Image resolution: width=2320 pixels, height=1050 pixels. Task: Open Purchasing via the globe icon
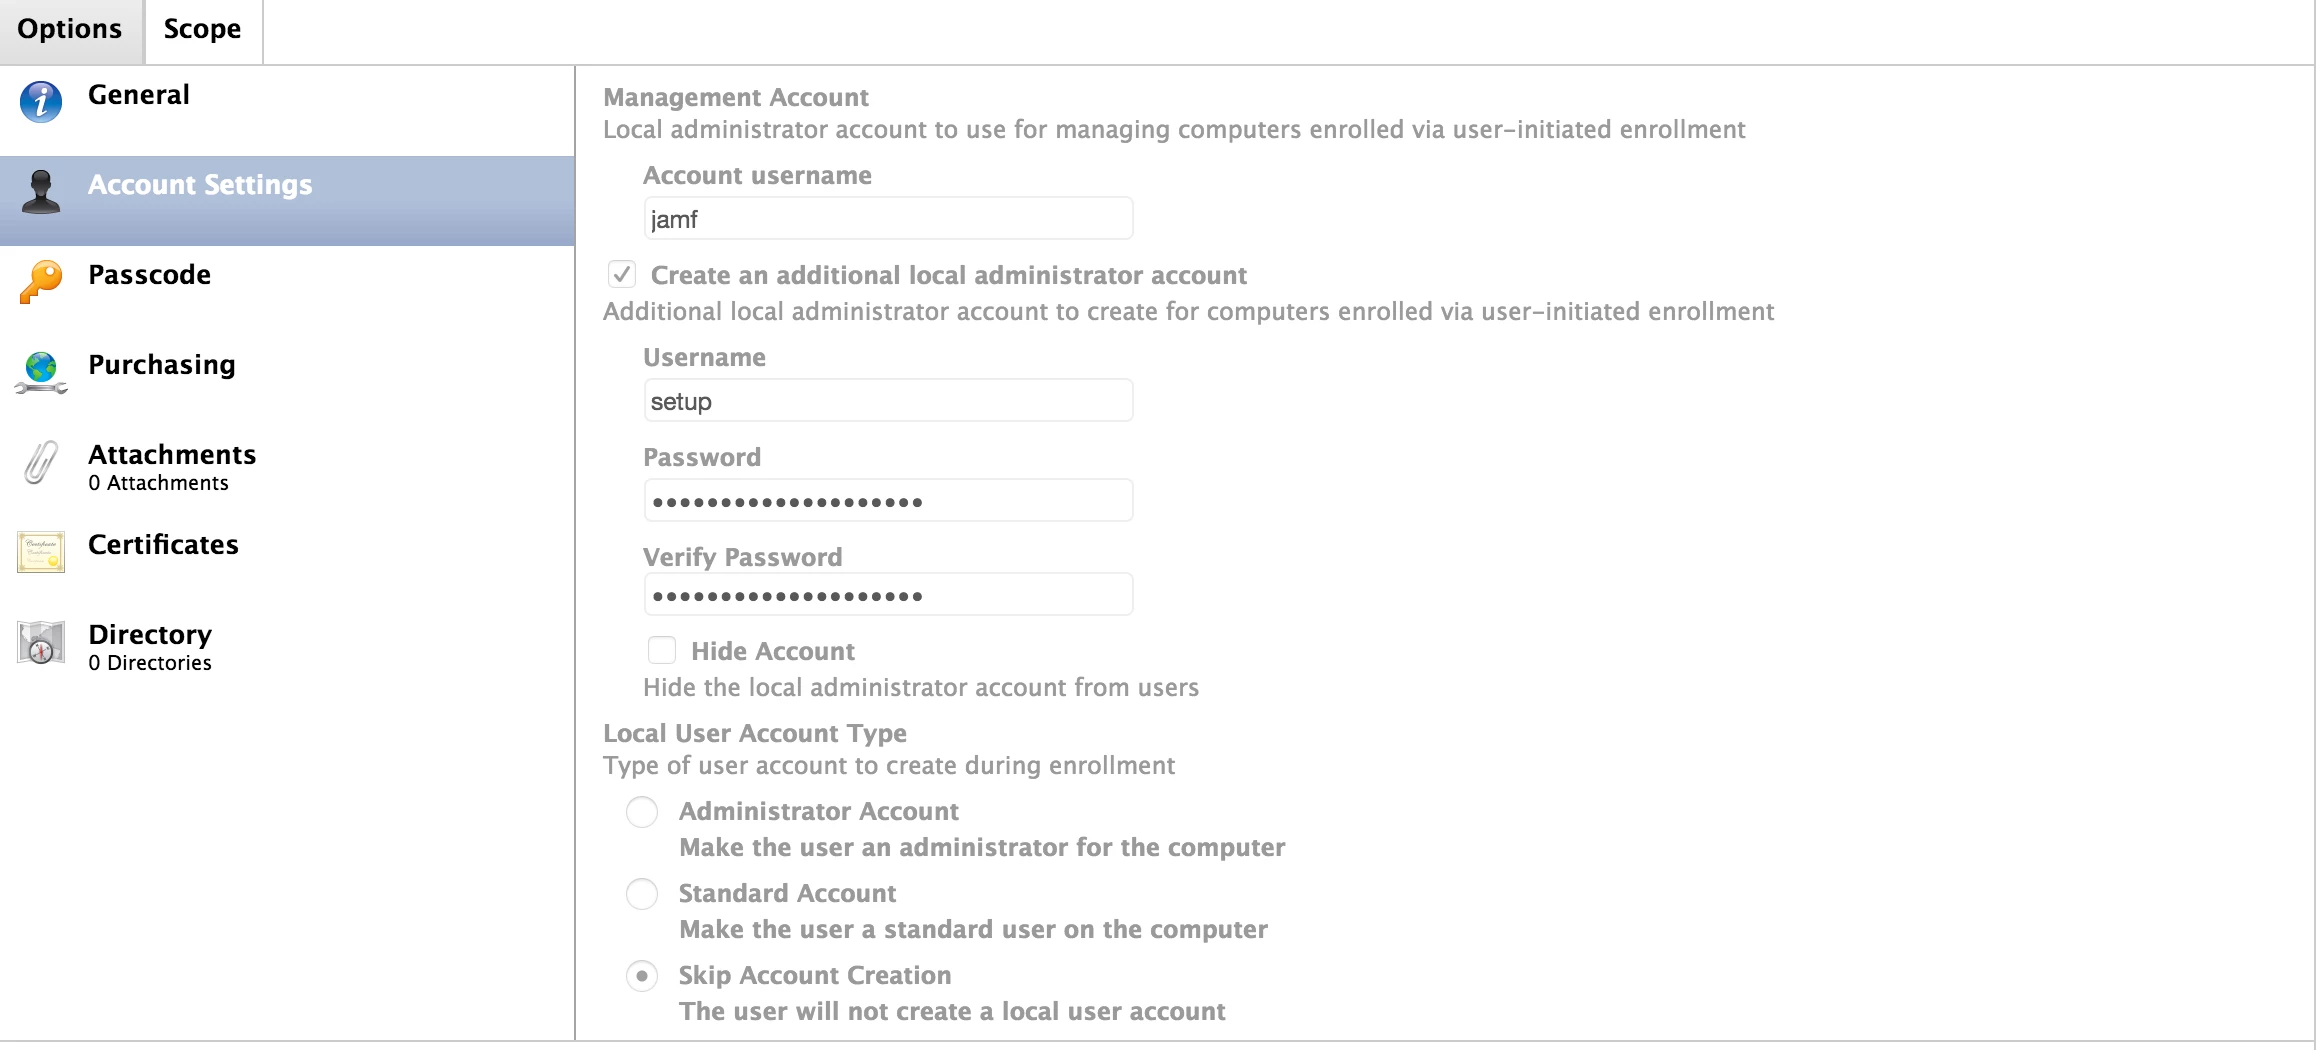(41, 372)
